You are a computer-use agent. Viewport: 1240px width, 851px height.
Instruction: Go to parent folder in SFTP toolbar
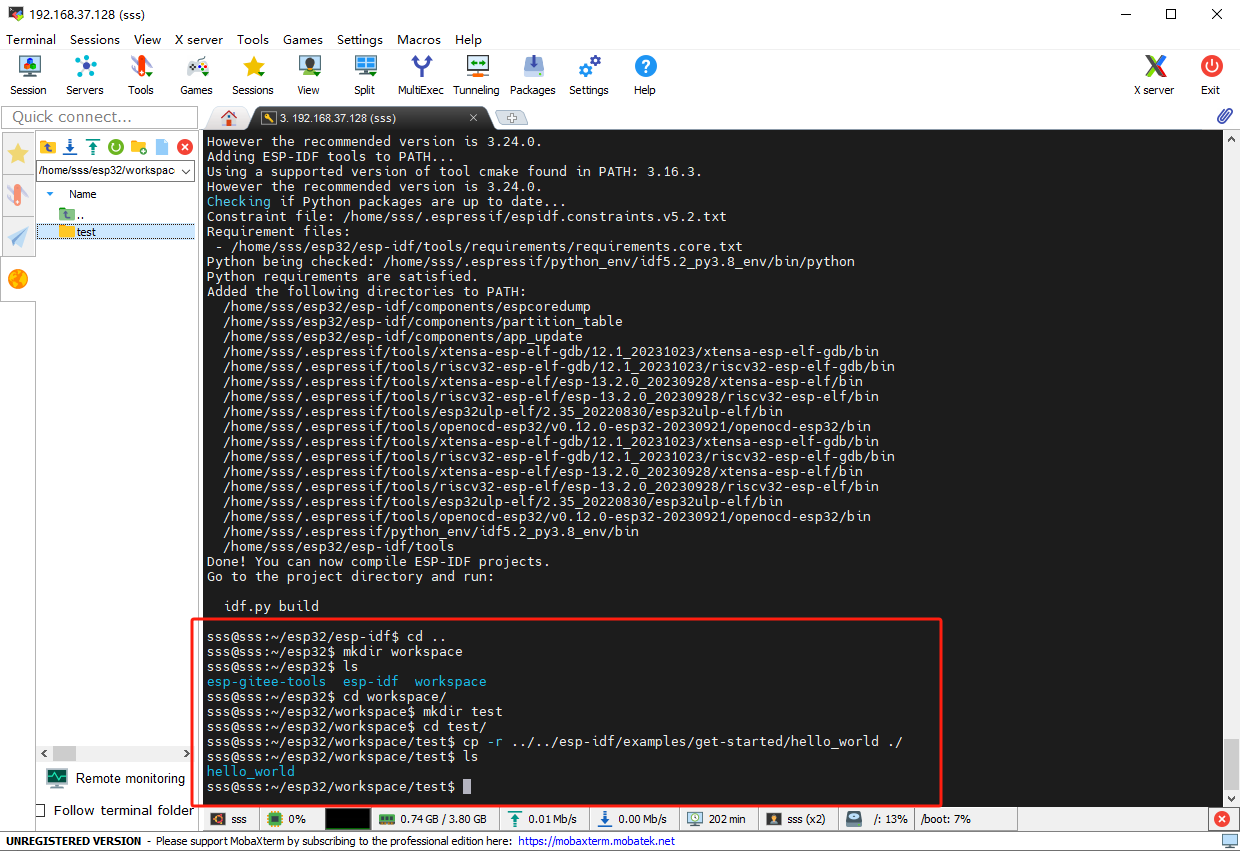click(x=47, y=147)
